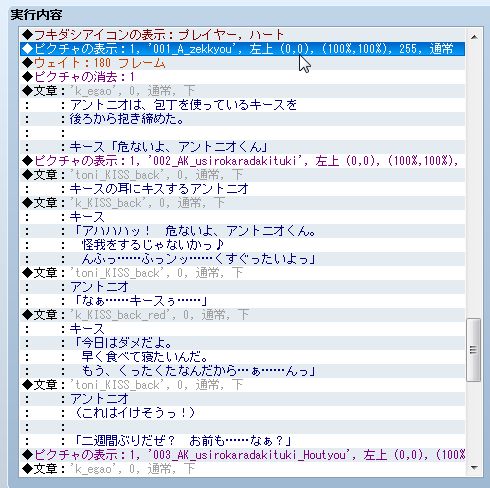The image size is (490, 488).
Task: Click the scrollbar down arrow
Action: (x=474, y=468)
